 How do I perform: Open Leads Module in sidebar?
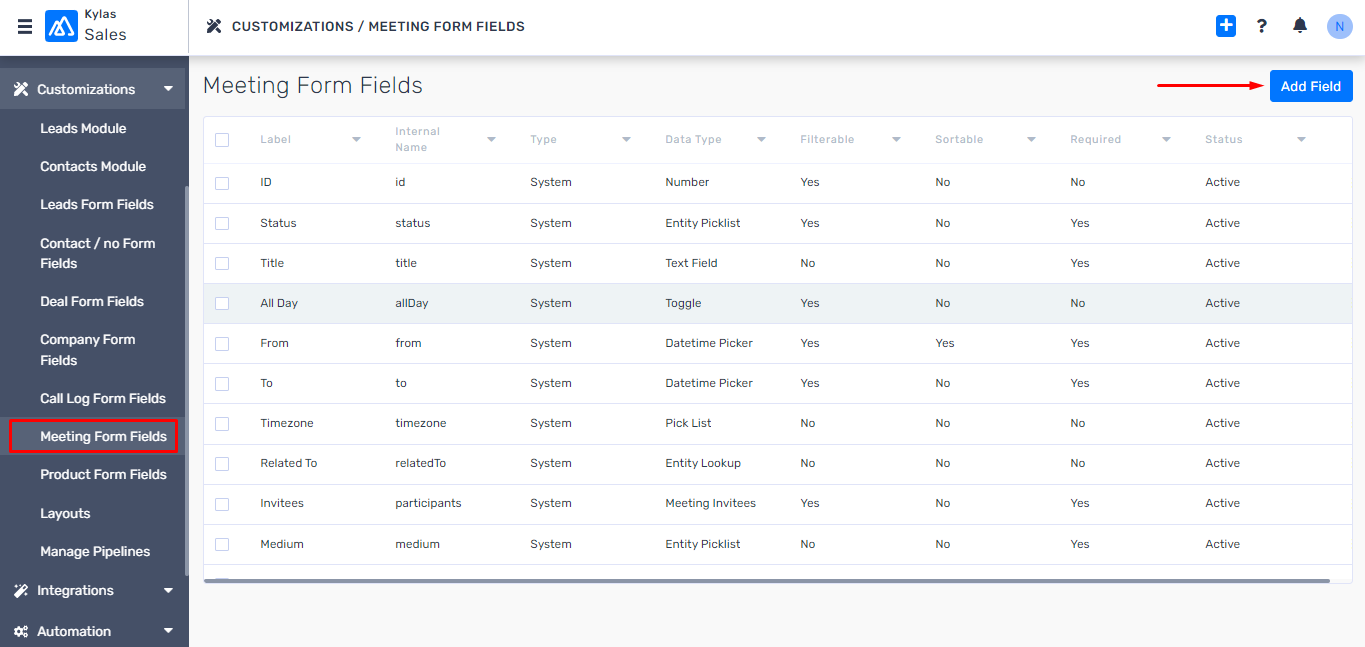[83, 128]
